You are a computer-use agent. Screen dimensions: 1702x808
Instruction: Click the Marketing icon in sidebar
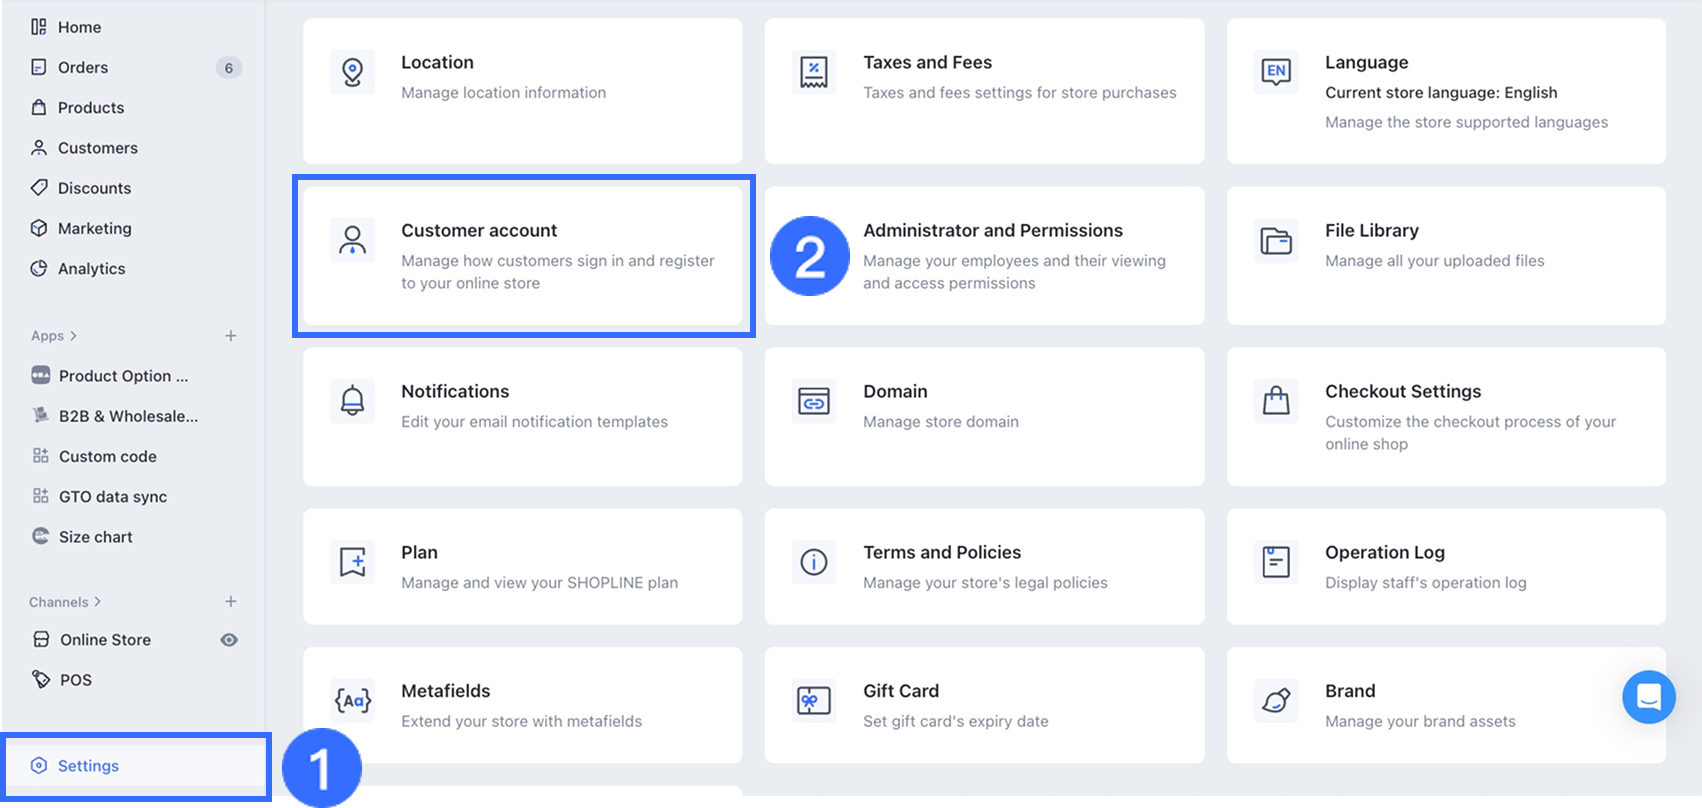39,228
